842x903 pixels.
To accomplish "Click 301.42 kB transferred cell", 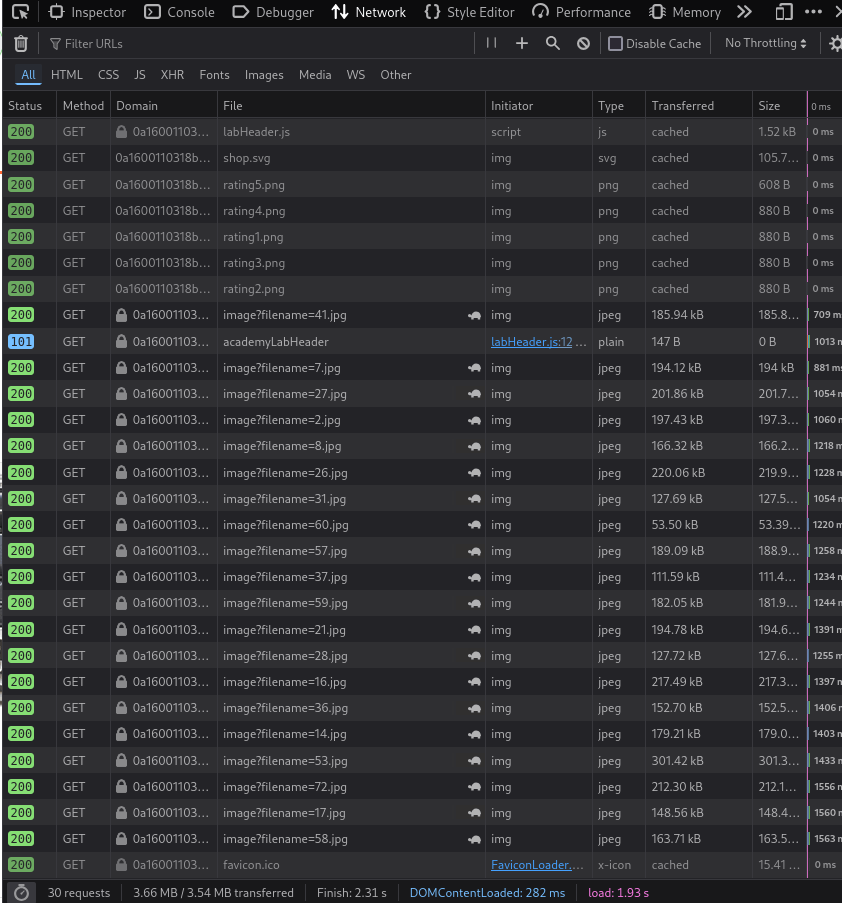I will click(x=699, y=761).
